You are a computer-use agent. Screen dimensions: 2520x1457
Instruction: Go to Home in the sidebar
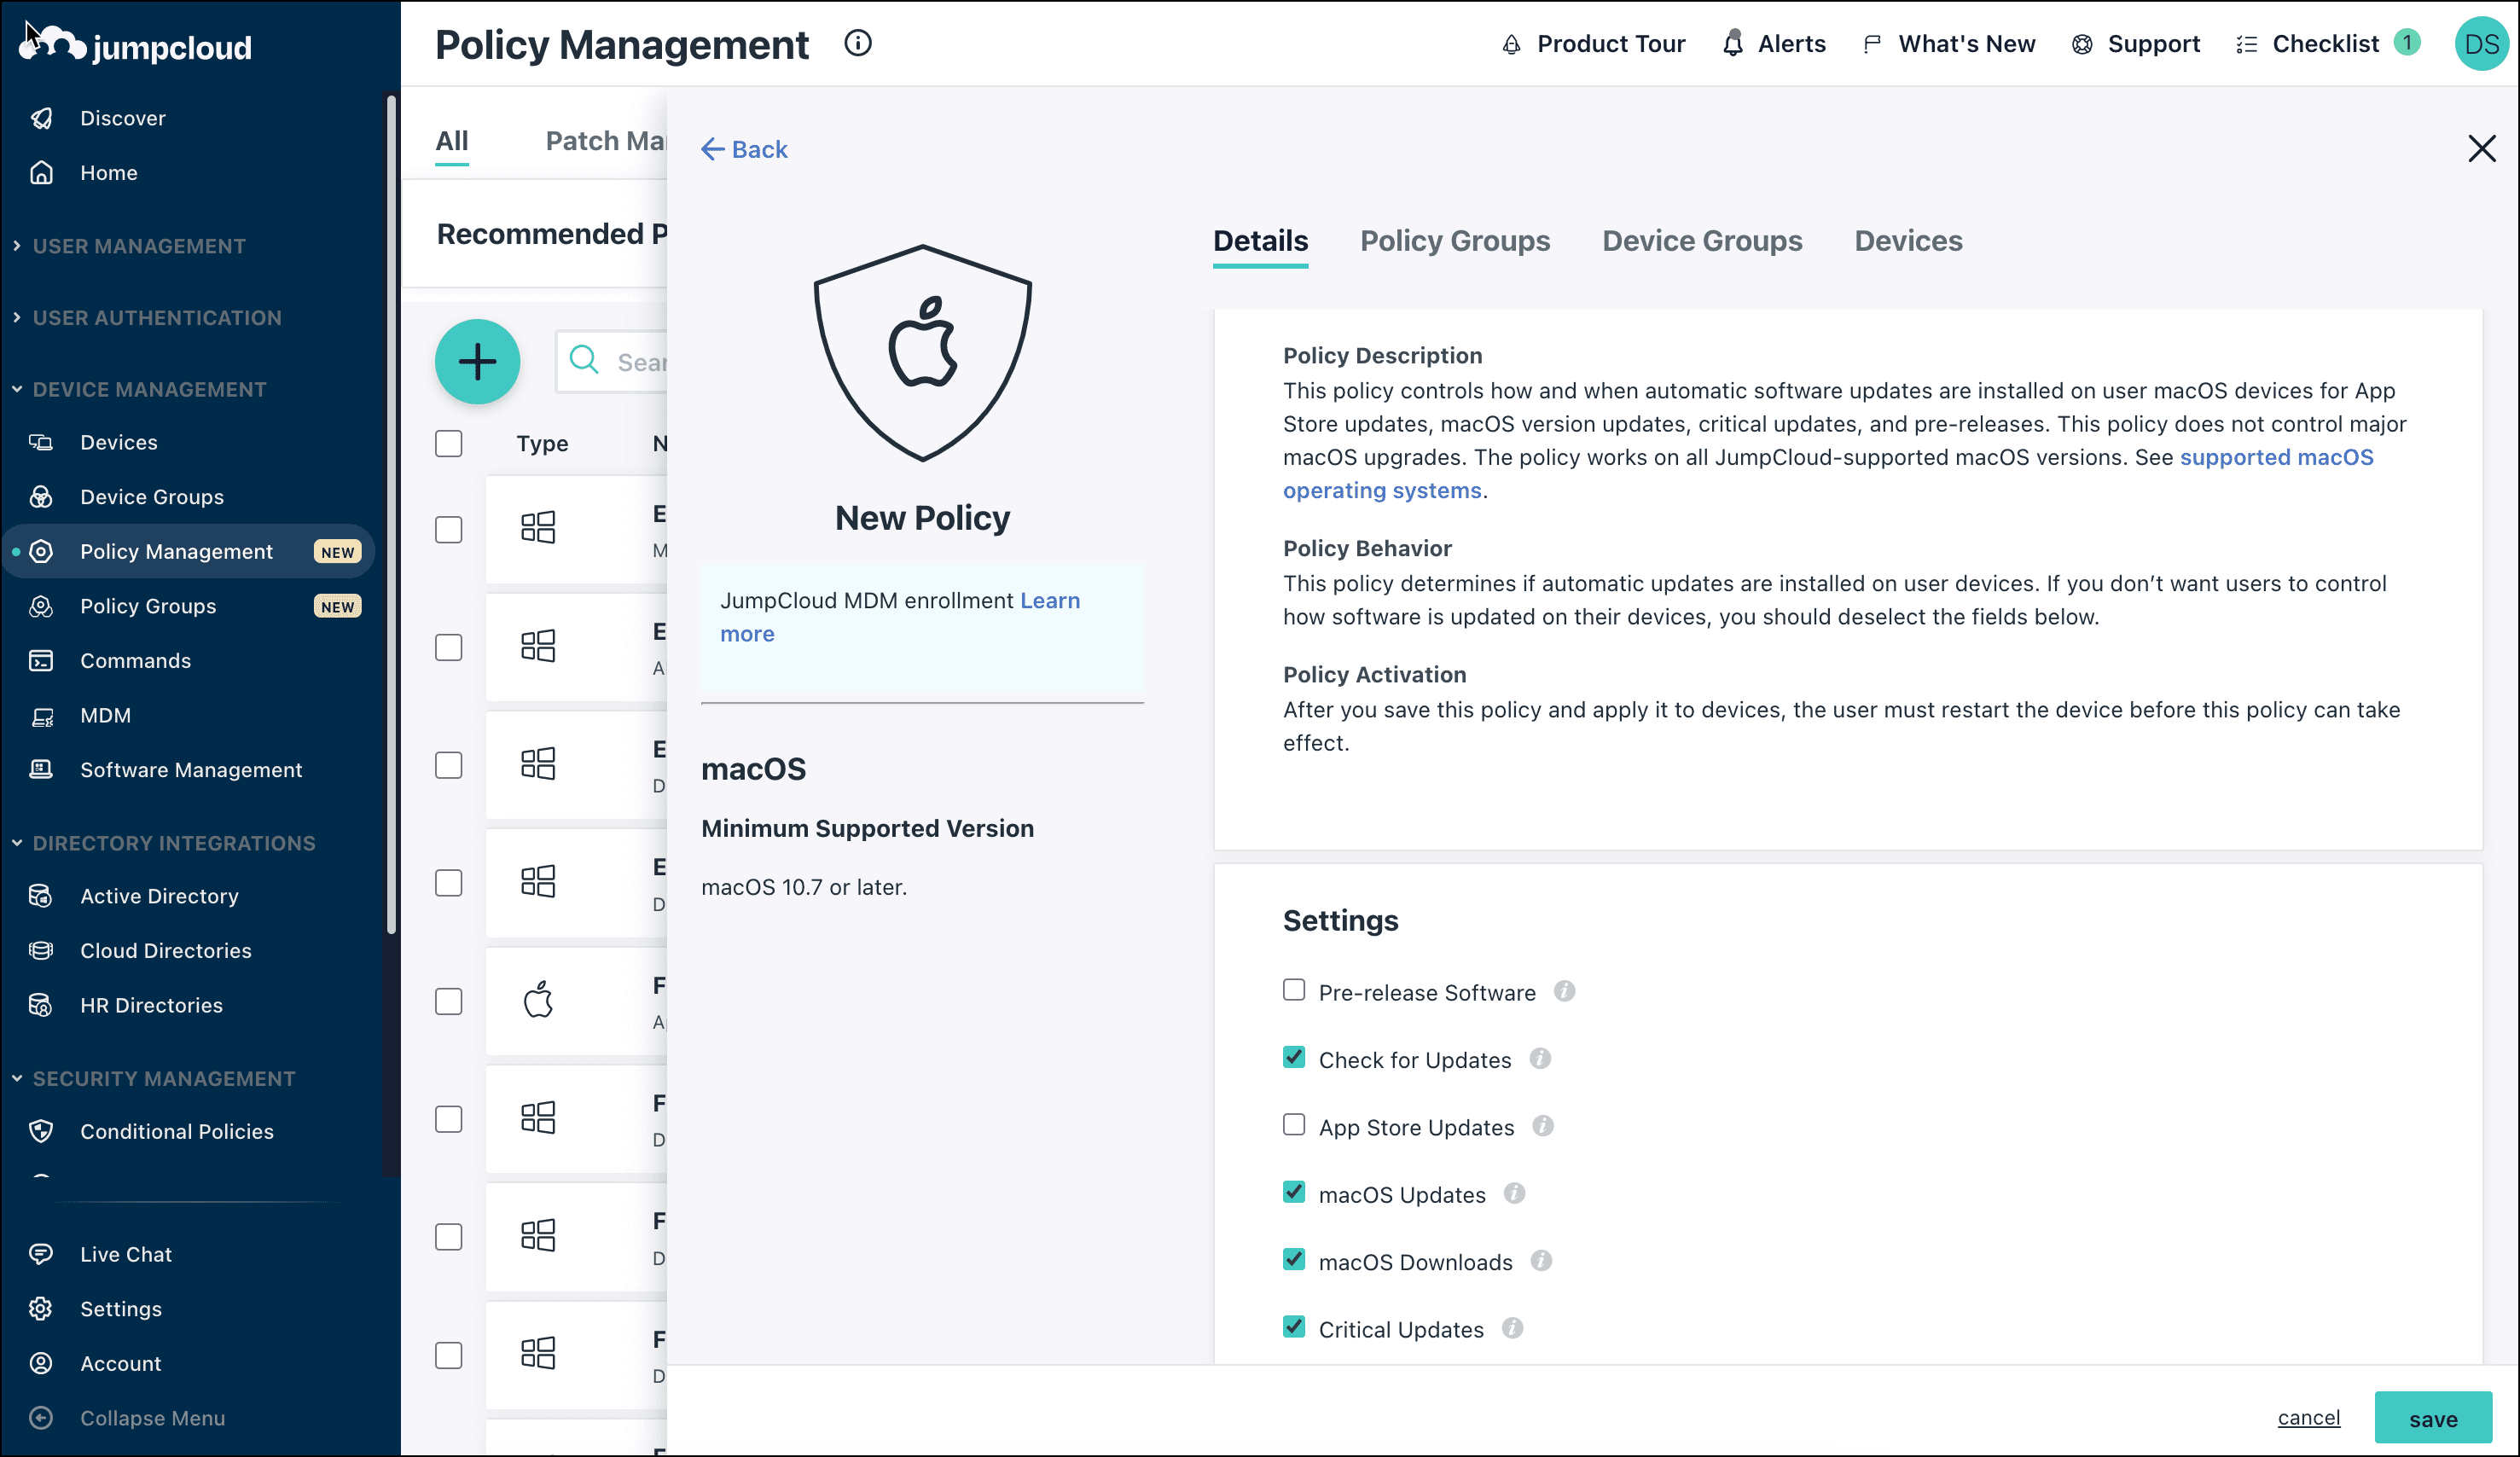point(108,173)
